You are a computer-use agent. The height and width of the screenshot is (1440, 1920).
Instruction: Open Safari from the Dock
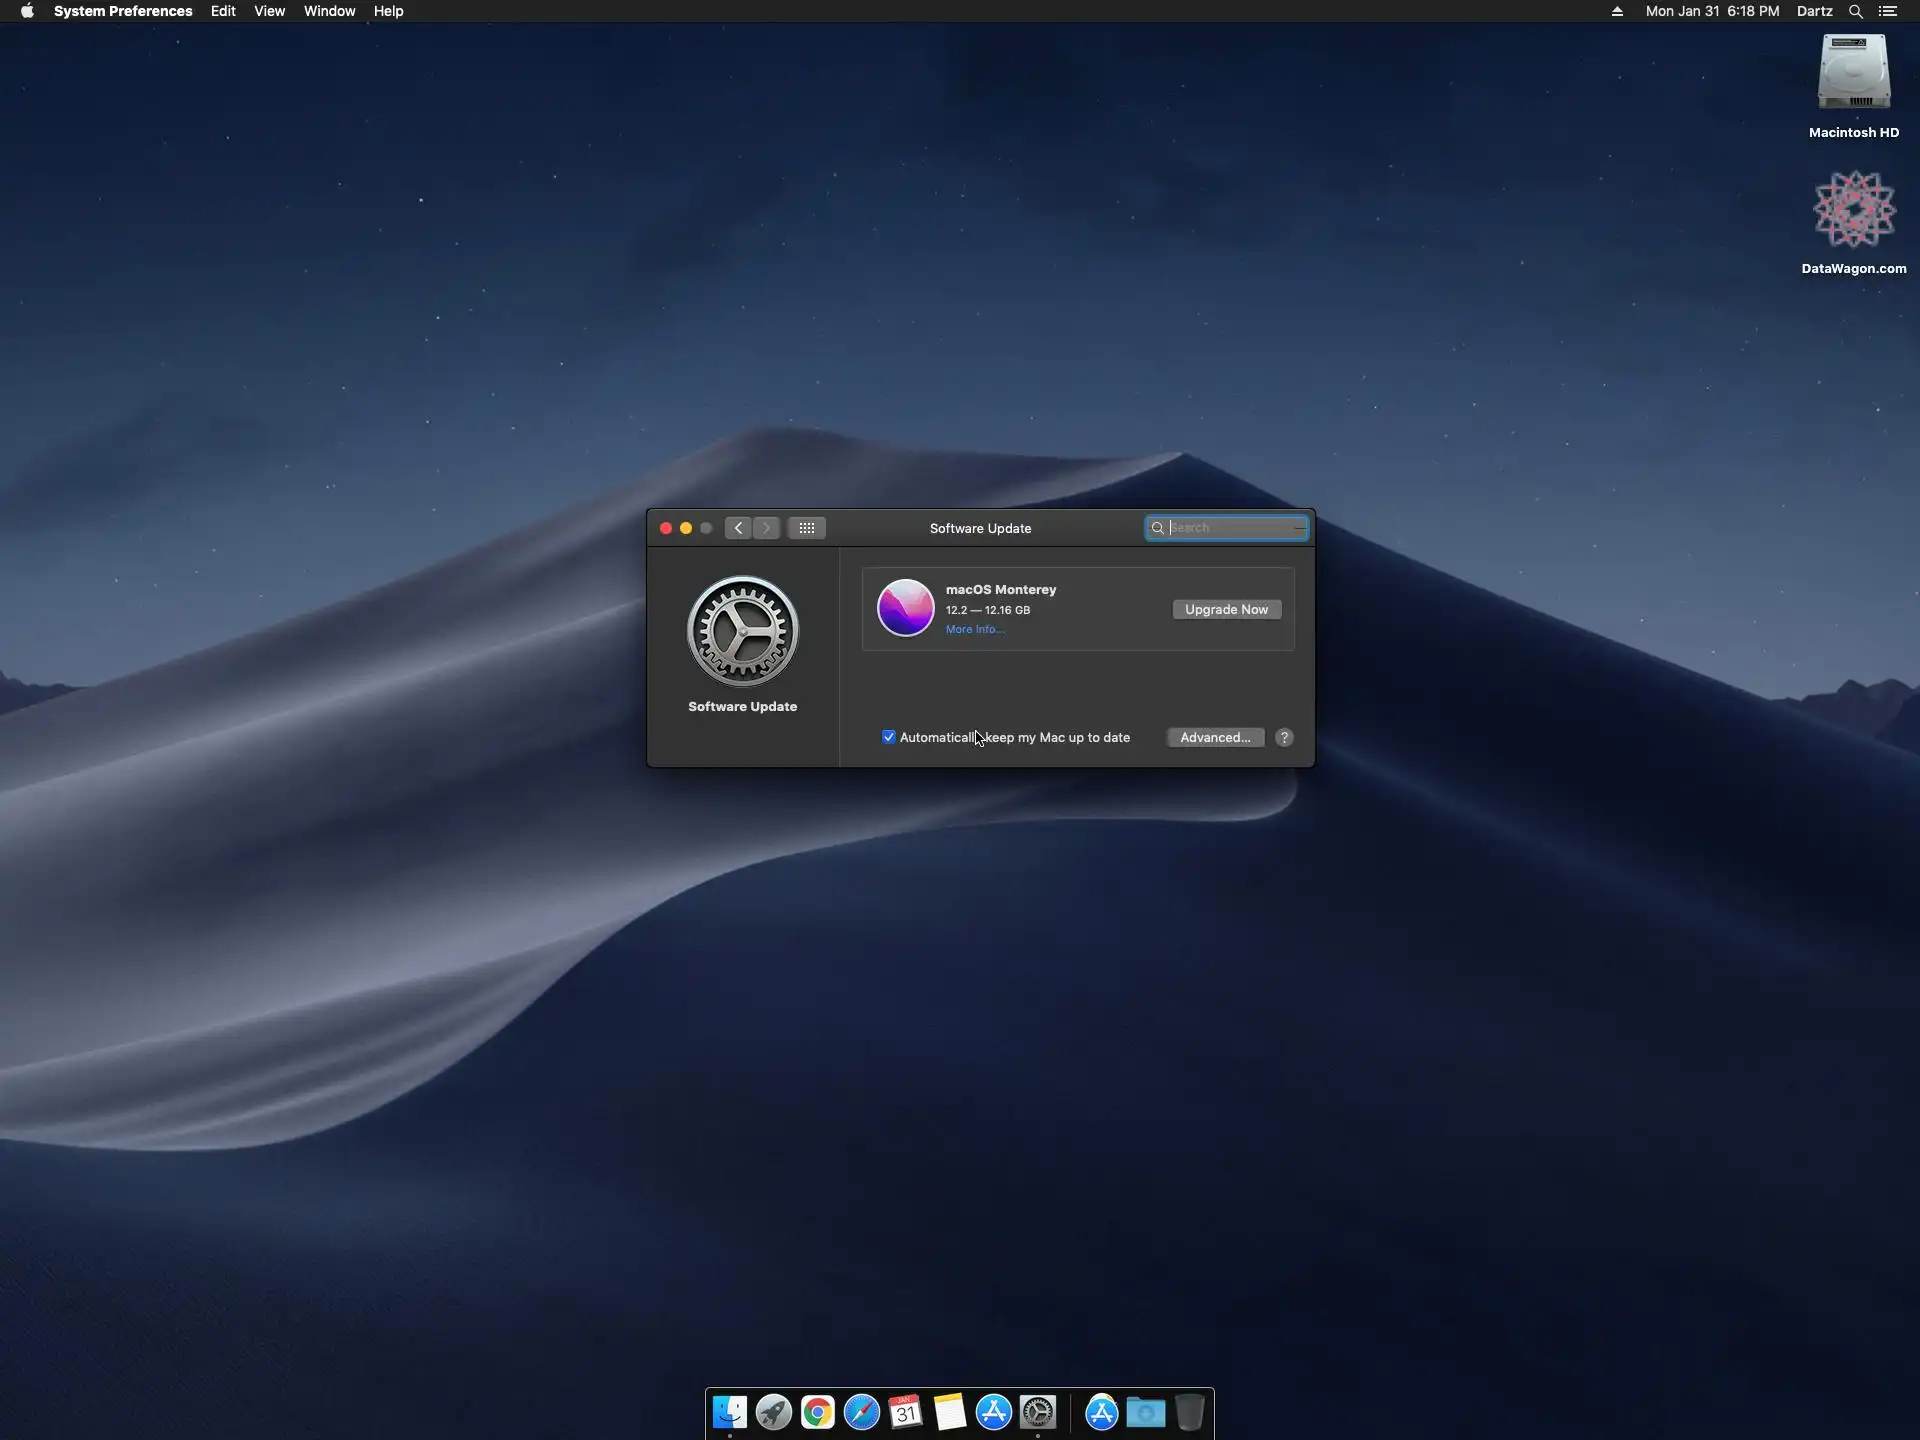tap(861, 1412)
